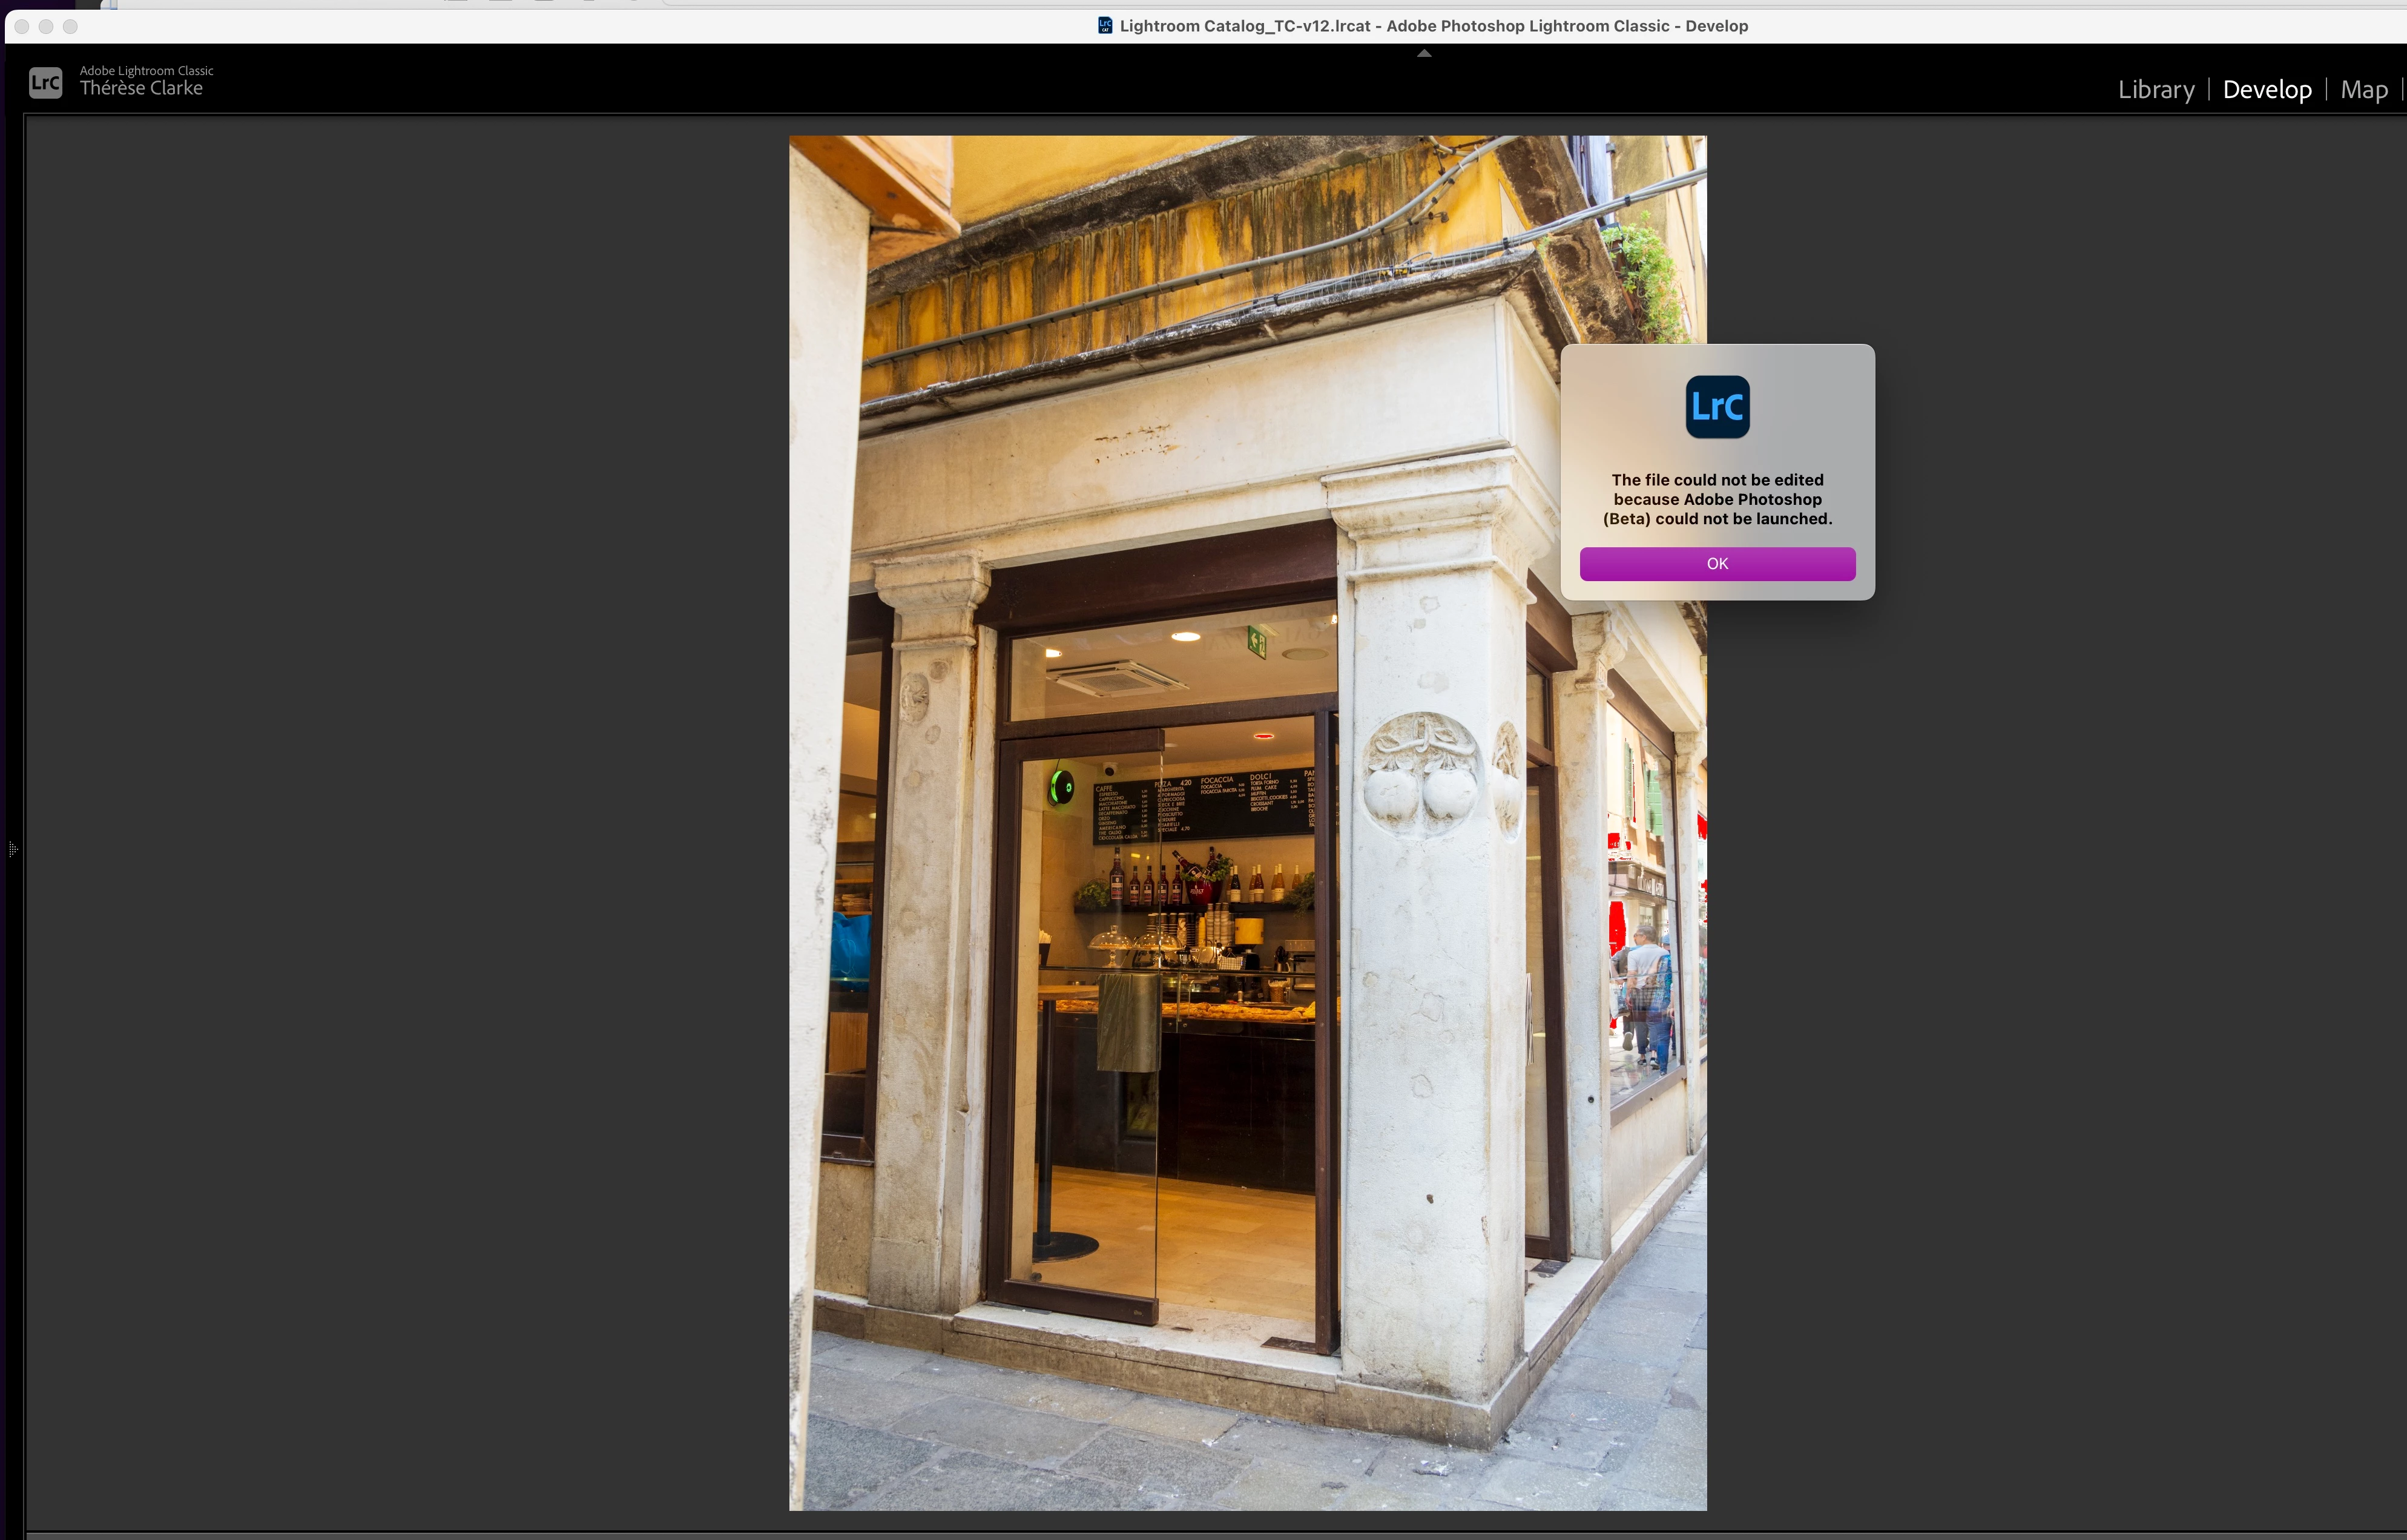Click the LrC app icon in the error dialog
The image size is (2407, 1540).
click(1717, 407)
